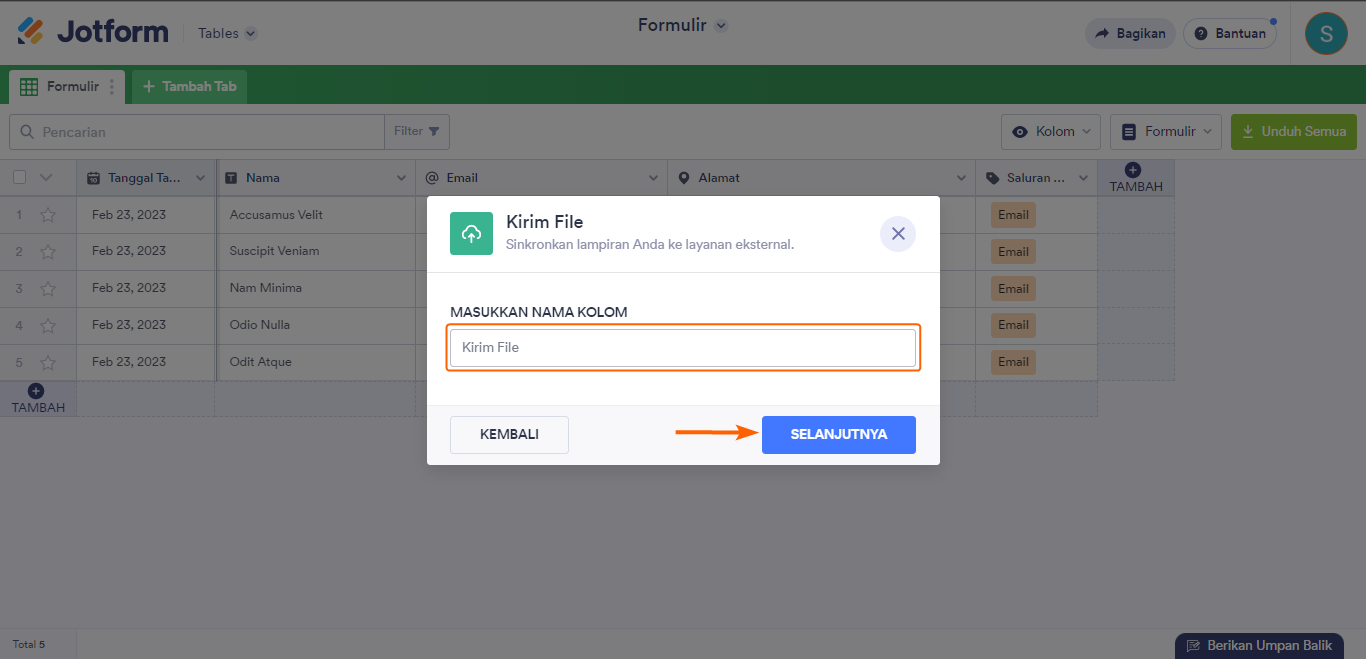1366x659 pixels.
Task: Click the Jotform logo
Action: point(93,32)
